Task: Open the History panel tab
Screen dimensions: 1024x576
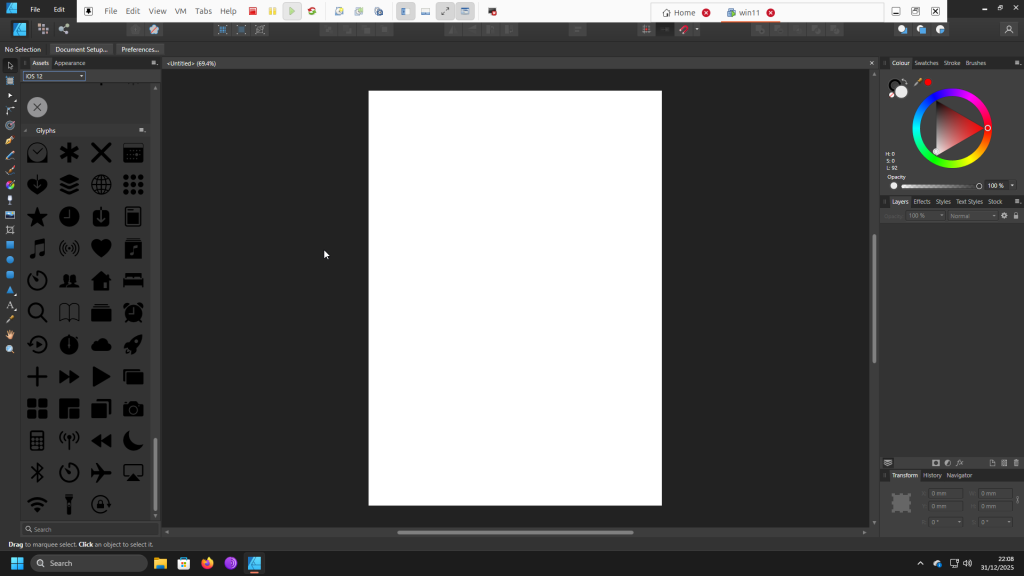Action: coord(932,475)
